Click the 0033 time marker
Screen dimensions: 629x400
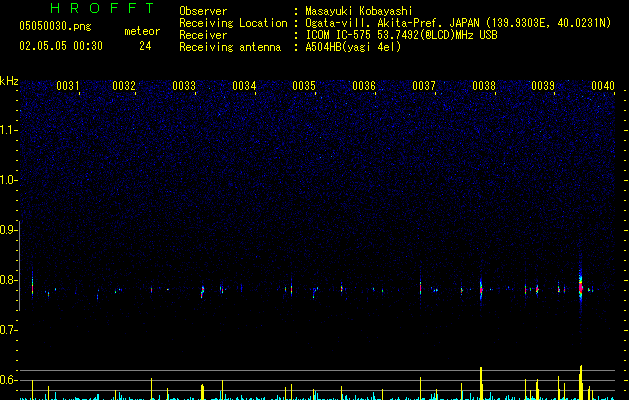click(184, 85)
